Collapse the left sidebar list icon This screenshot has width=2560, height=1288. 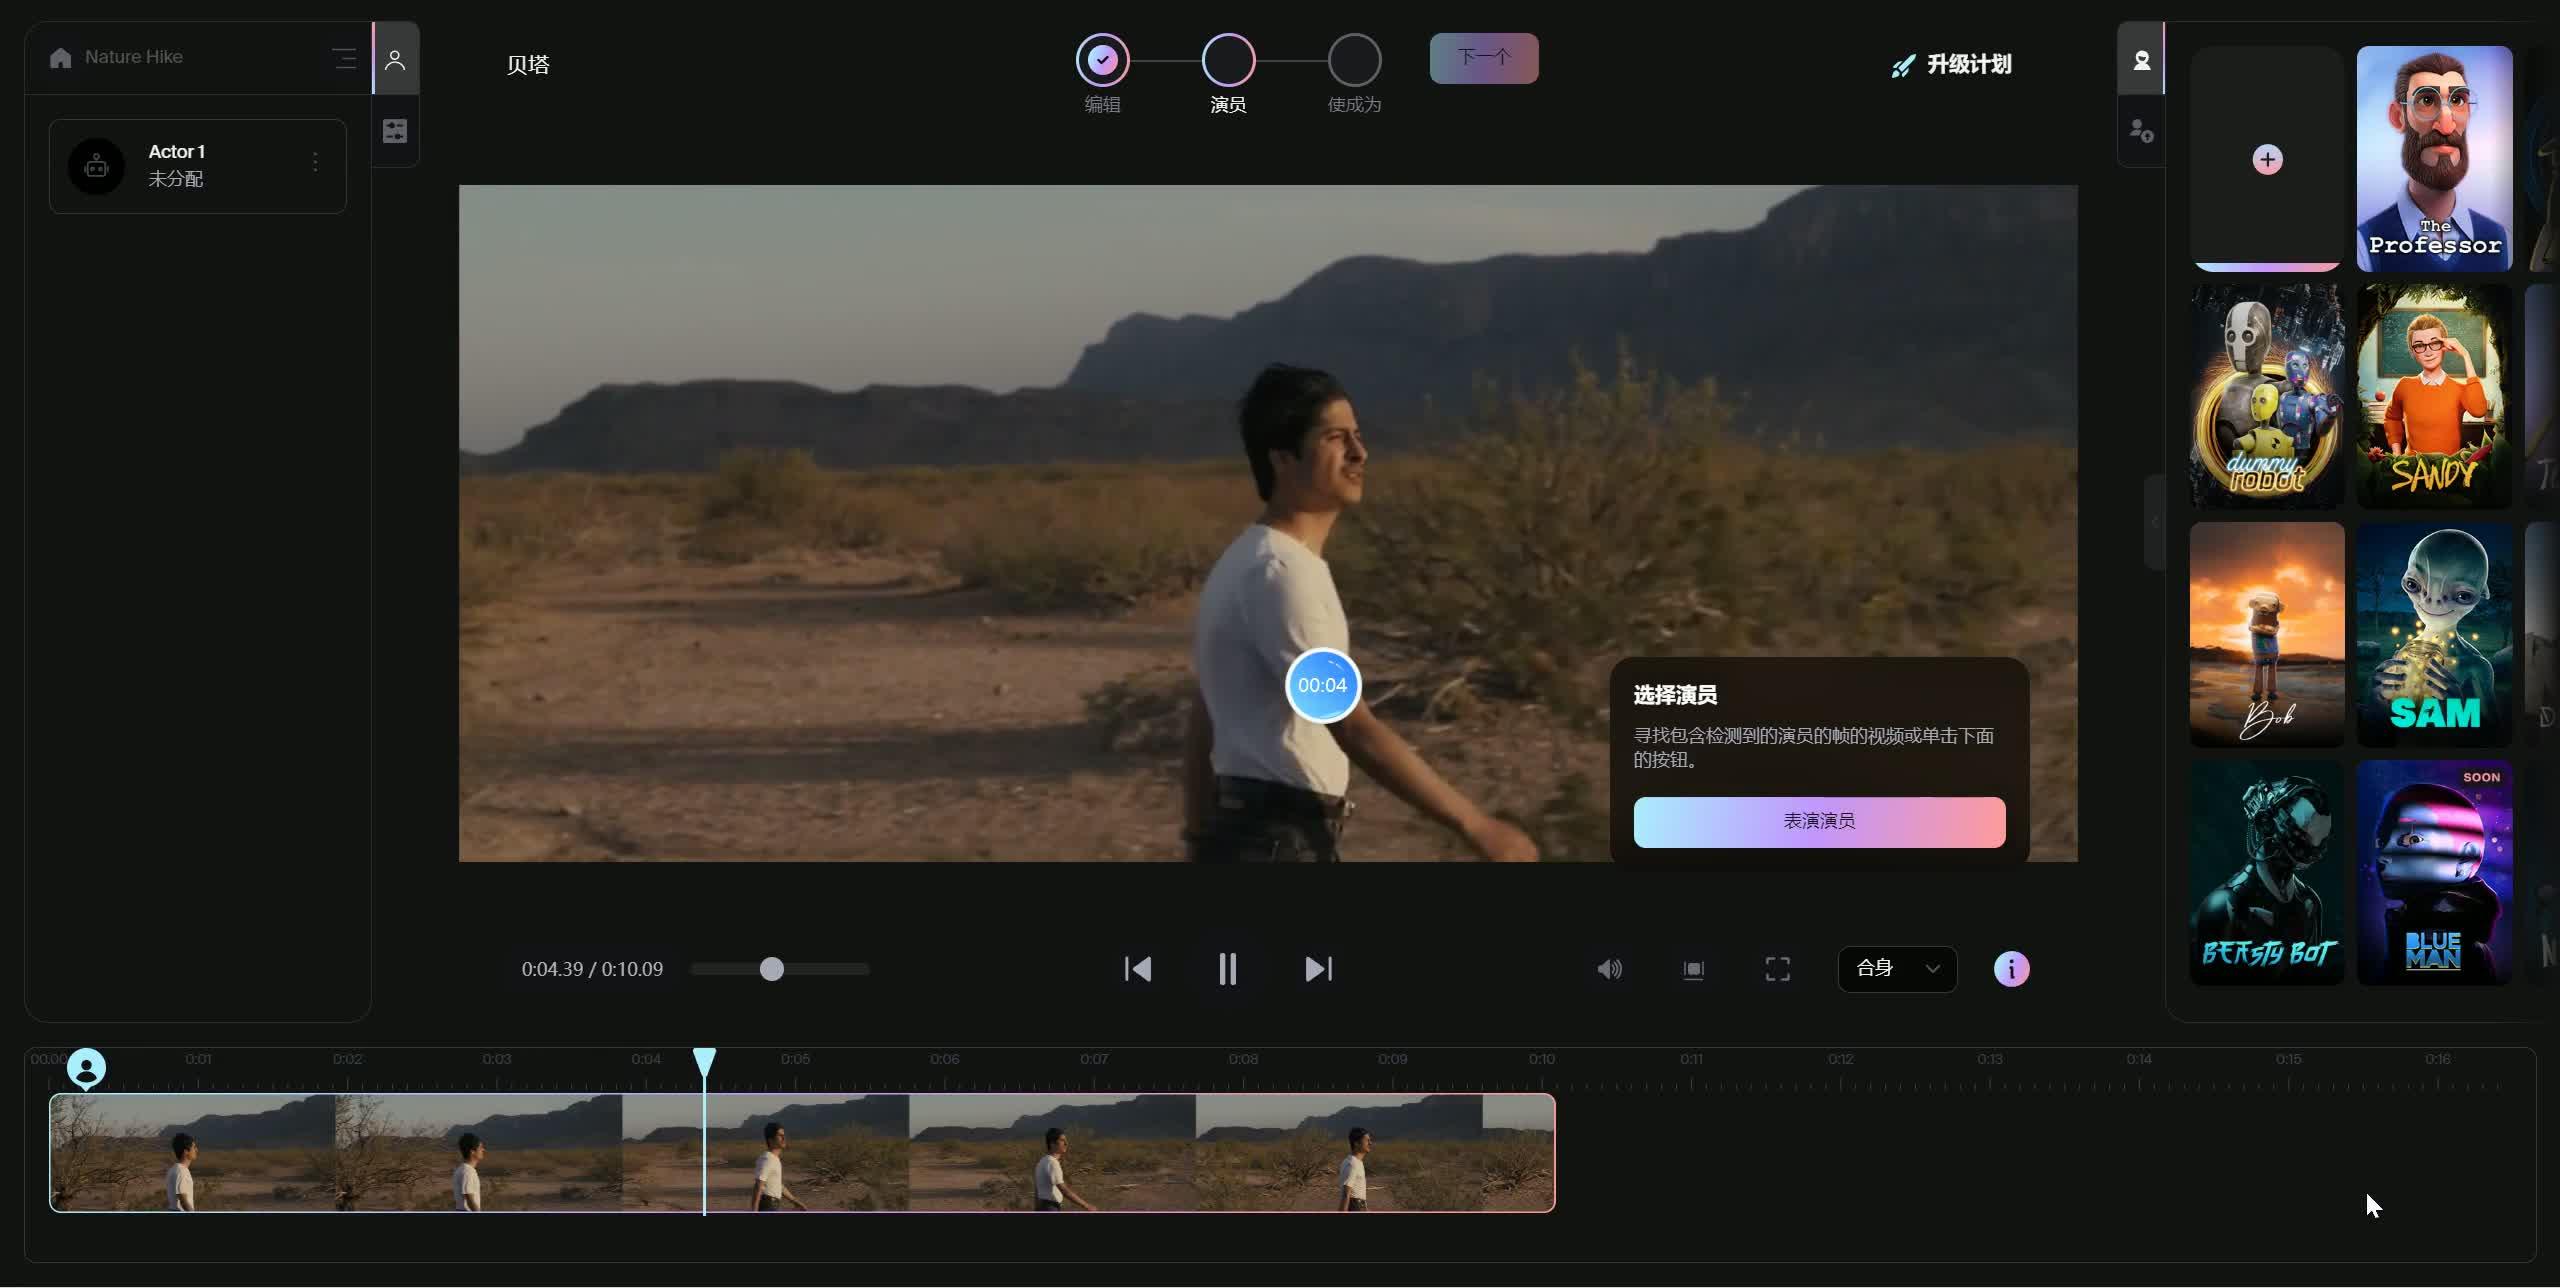(344, 58)
